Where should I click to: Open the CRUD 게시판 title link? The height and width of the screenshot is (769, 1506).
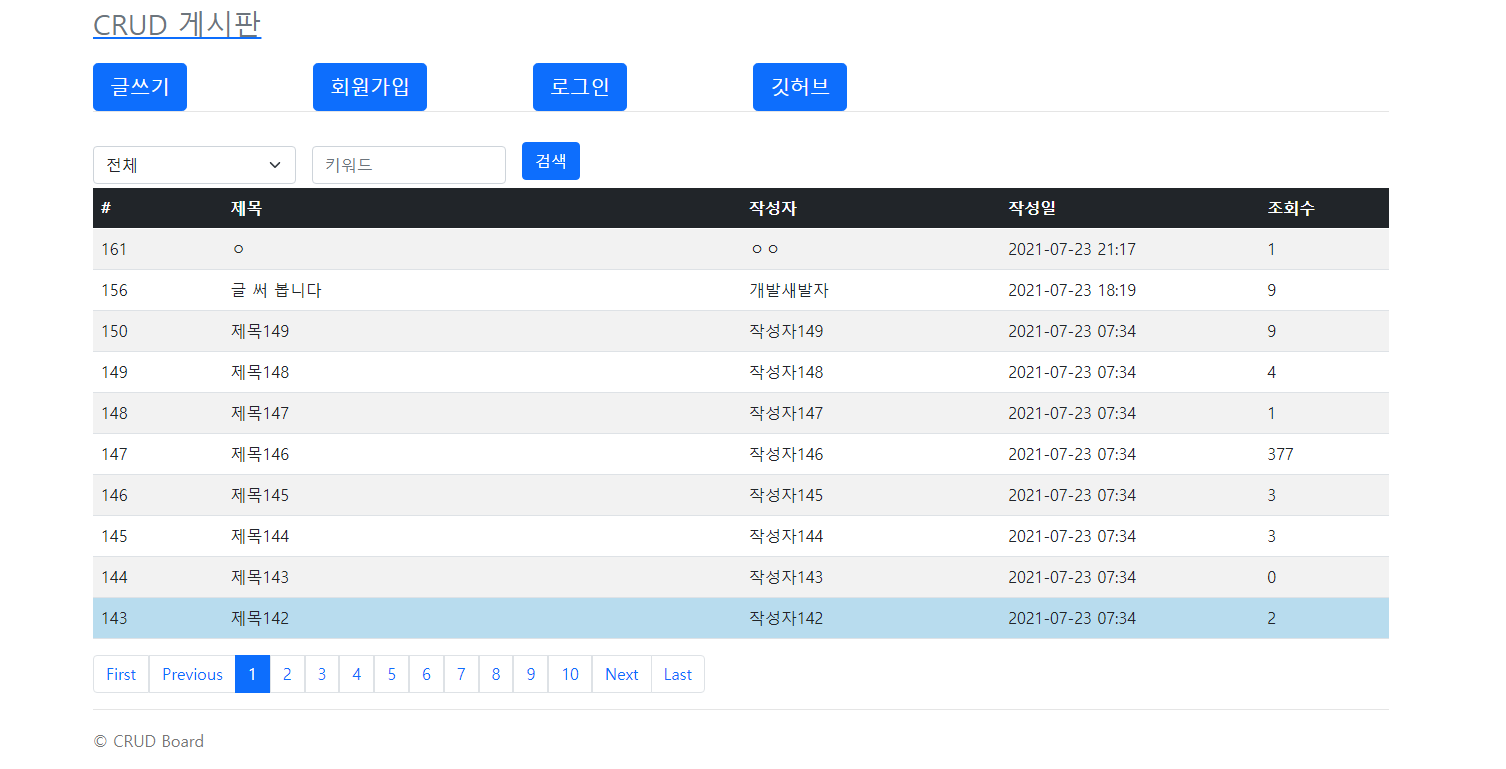177,25
